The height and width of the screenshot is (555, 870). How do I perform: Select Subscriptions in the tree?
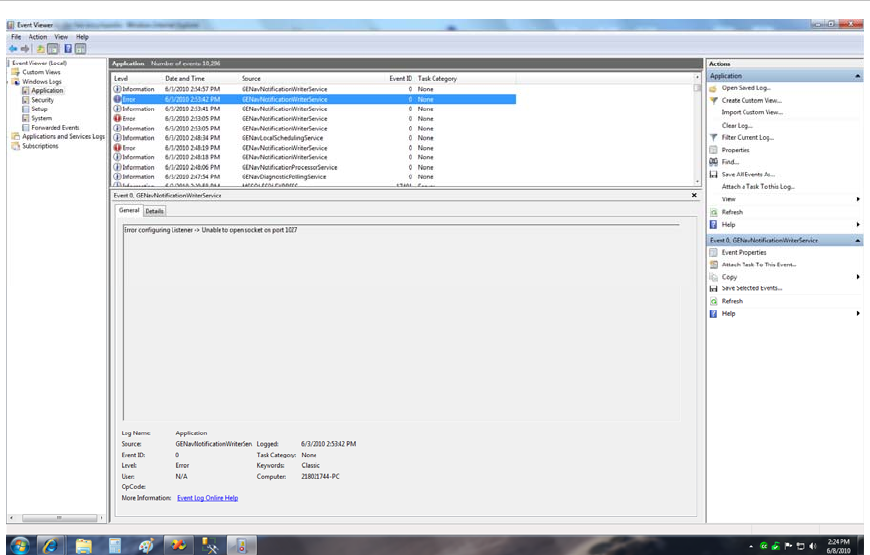pyautogui.click(x=40, y=146)
